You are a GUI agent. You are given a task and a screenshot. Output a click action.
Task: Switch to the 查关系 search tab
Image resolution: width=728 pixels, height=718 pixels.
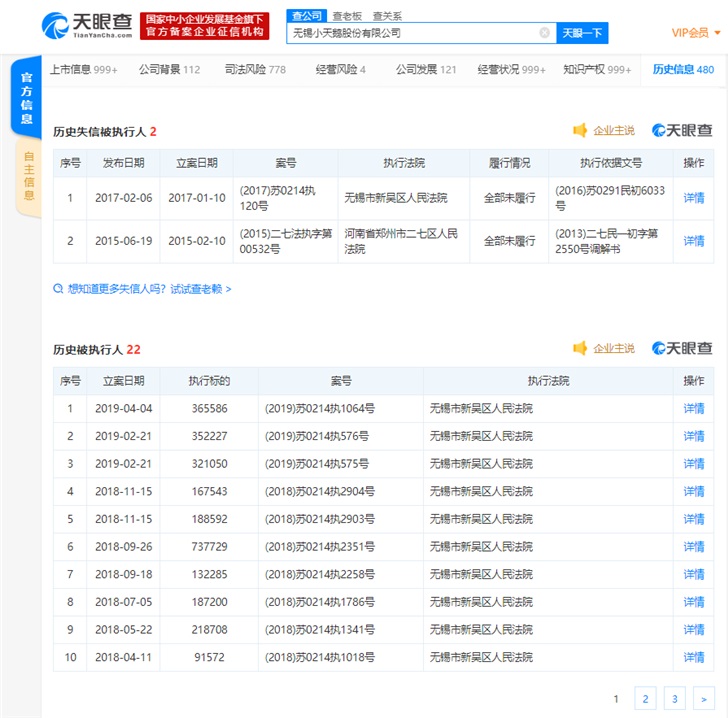pos(387,16)
